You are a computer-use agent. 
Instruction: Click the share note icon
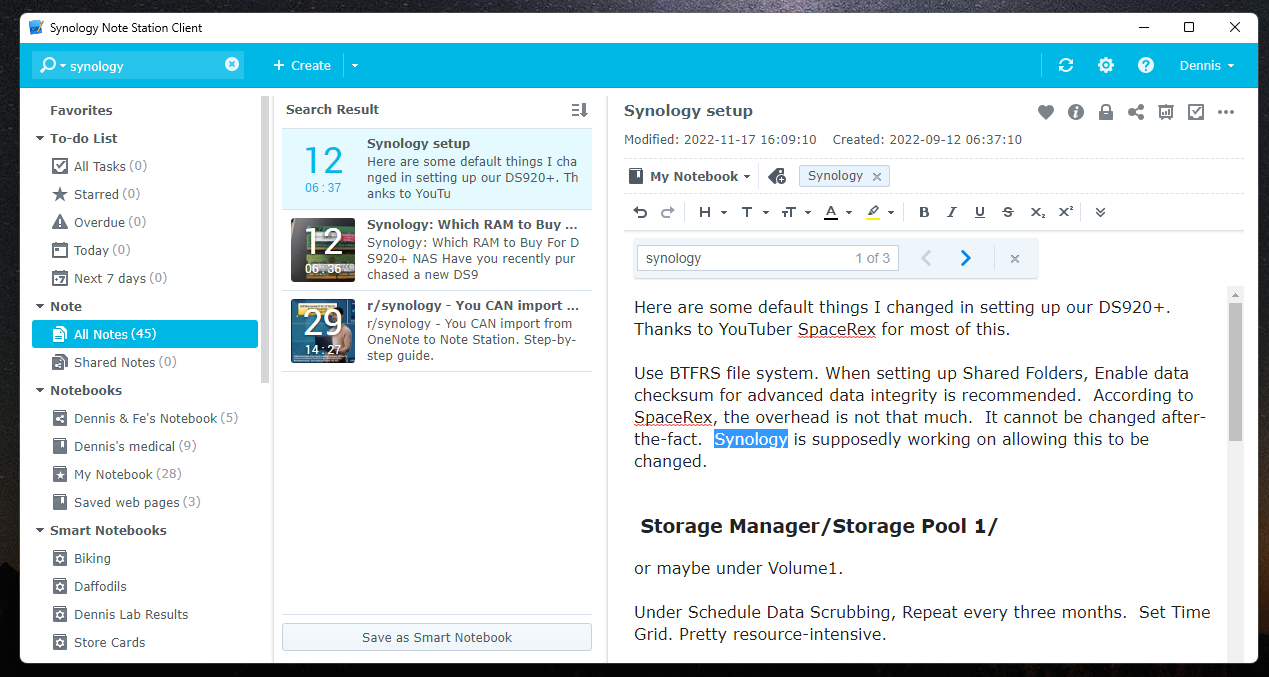click(1136, 112)
